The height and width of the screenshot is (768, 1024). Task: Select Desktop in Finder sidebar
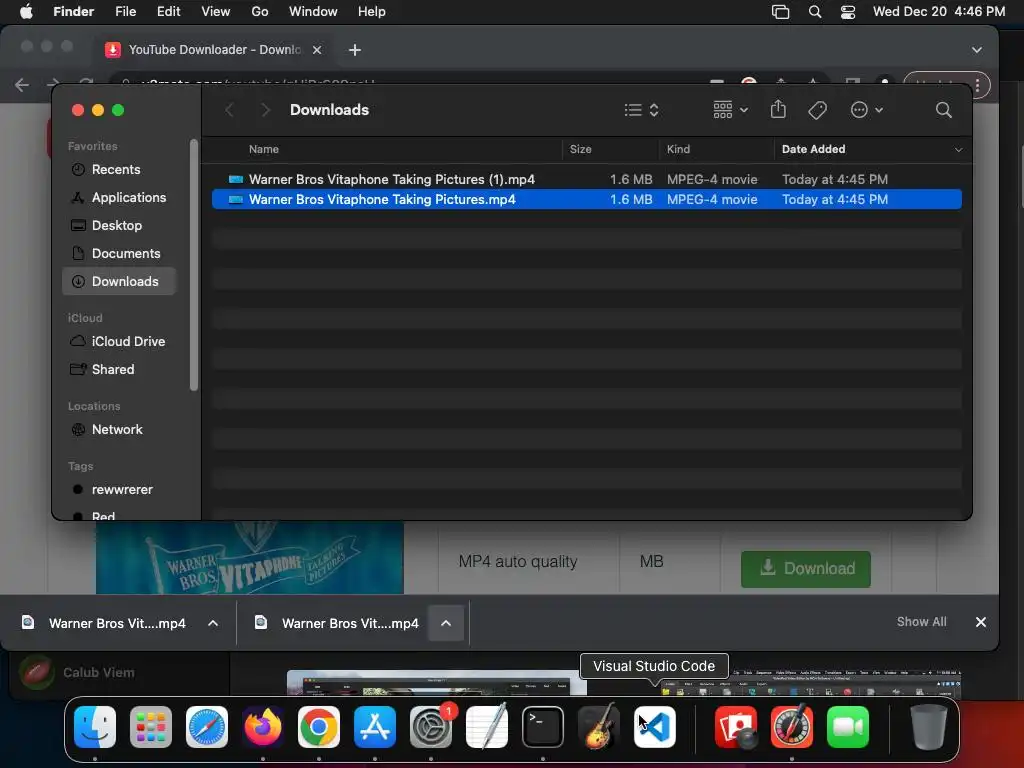(119, 226)
